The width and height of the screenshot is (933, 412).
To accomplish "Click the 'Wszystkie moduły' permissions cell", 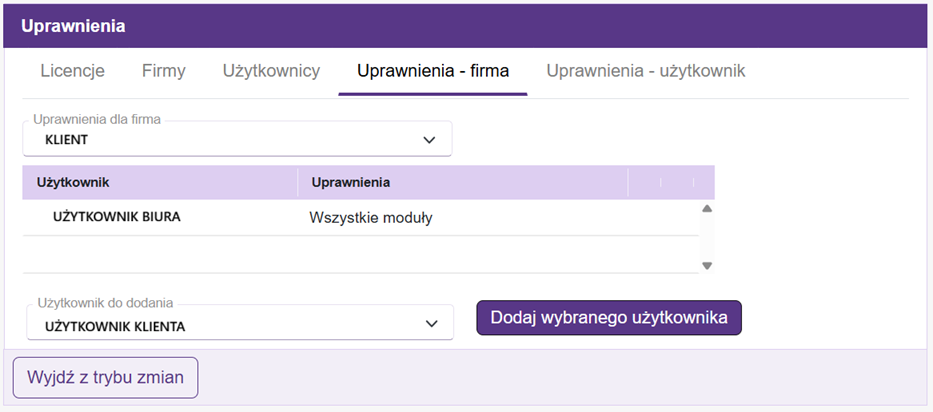I will click(x=371, y=218).
